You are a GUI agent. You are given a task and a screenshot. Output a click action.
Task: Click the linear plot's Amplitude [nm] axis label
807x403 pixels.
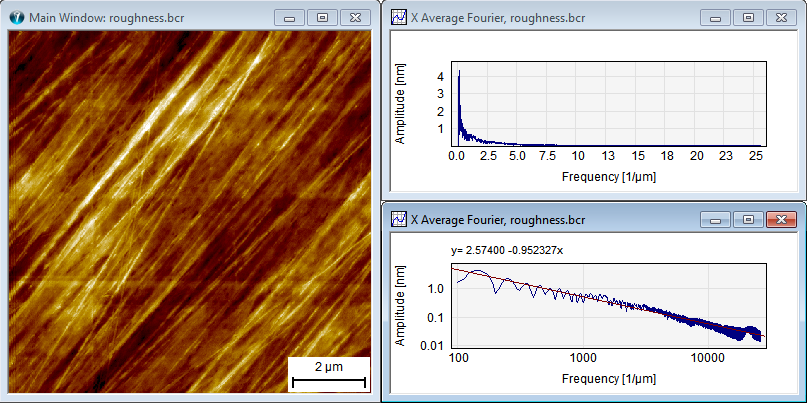tap(401, 103)
